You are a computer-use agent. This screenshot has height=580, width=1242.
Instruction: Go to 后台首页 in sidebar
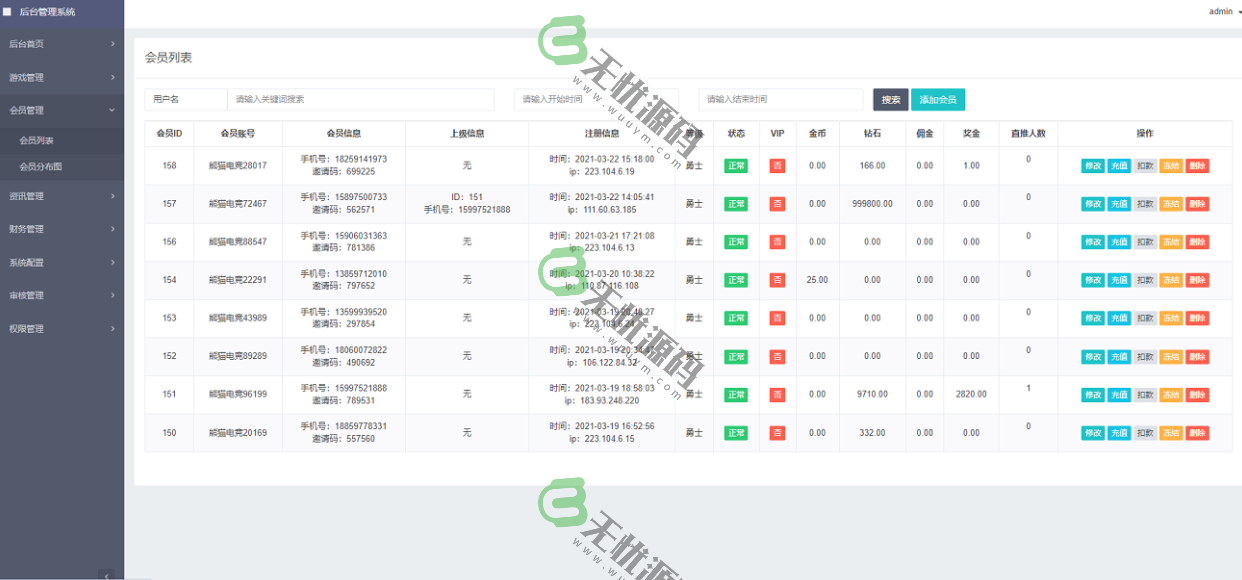tap(62, 44)
